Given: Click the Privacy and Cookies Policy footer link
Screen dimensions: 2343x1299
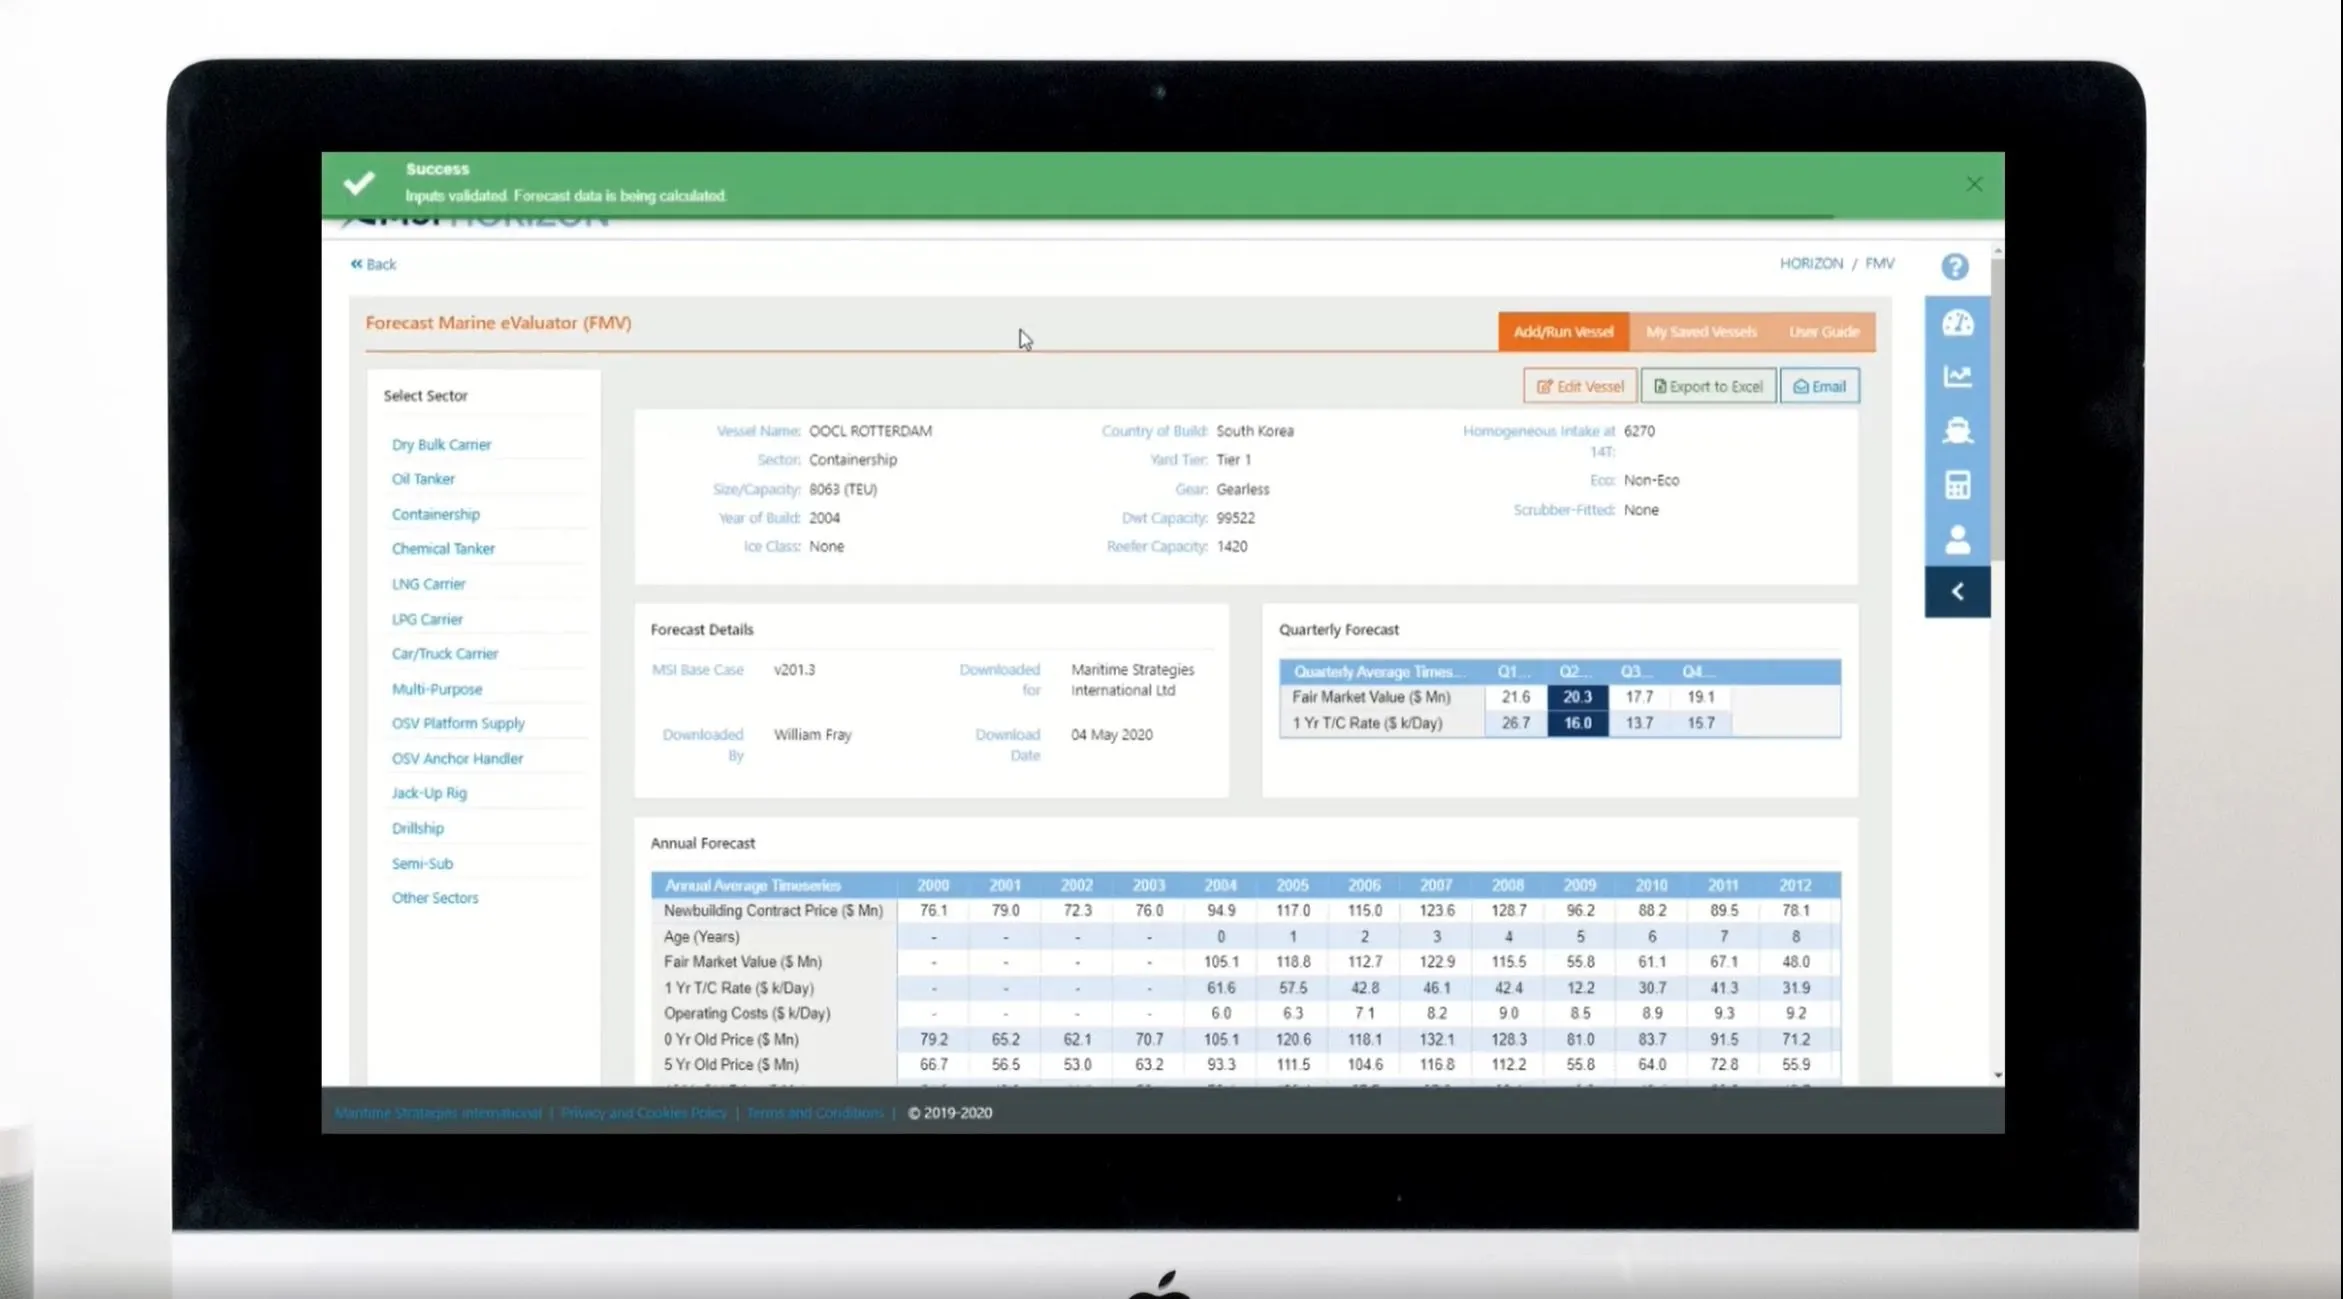Looking at the screenshot, I should [x=644, y=1113].
